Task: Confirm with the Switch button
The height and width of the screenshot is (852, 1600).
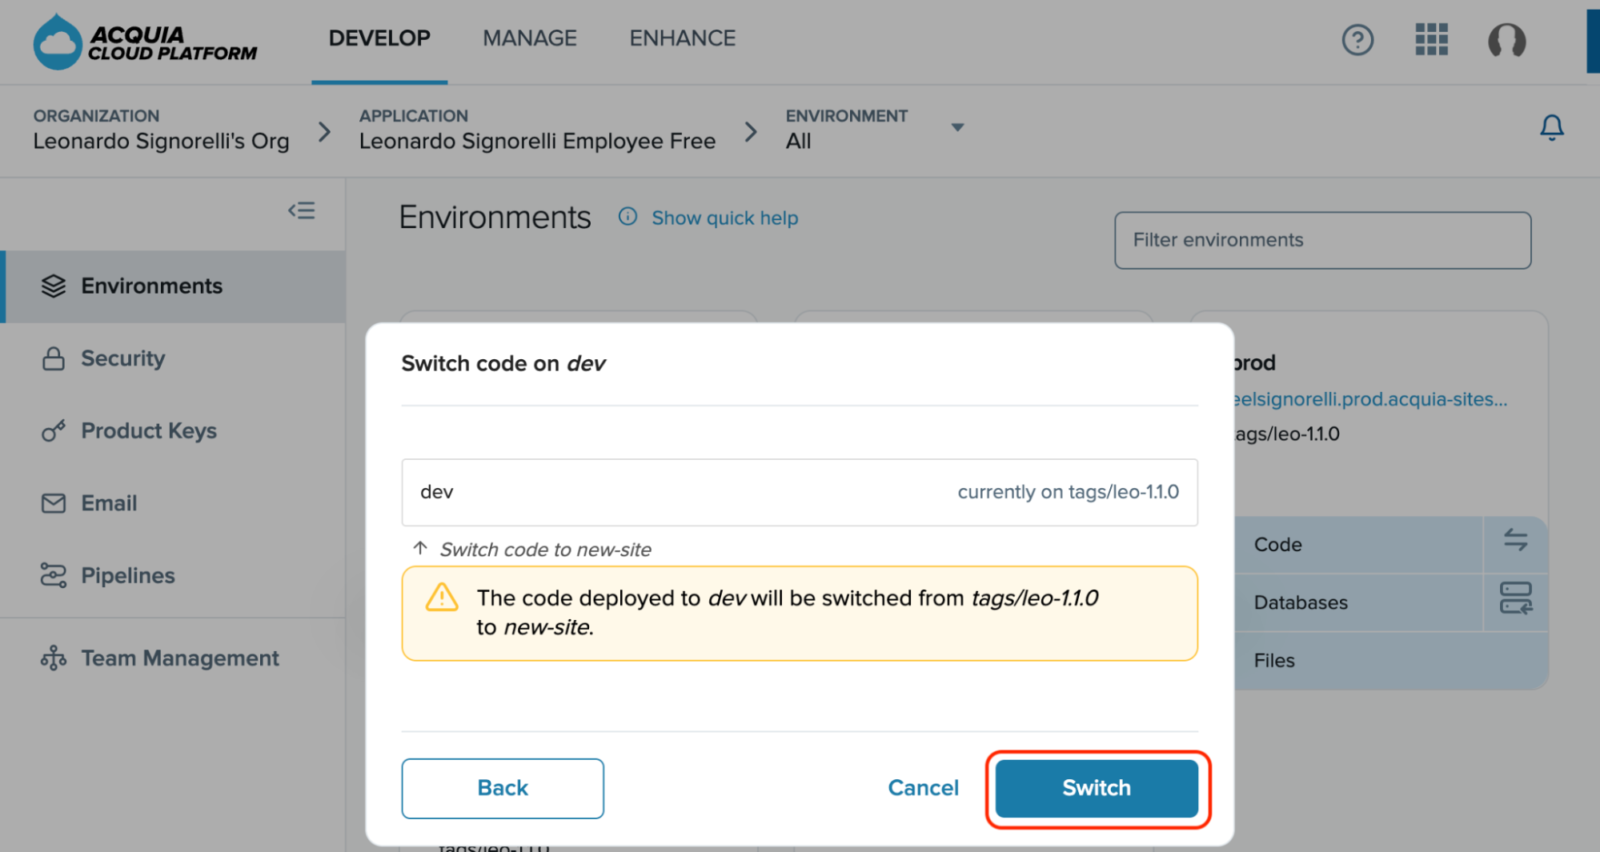Action: point(1095,788)
